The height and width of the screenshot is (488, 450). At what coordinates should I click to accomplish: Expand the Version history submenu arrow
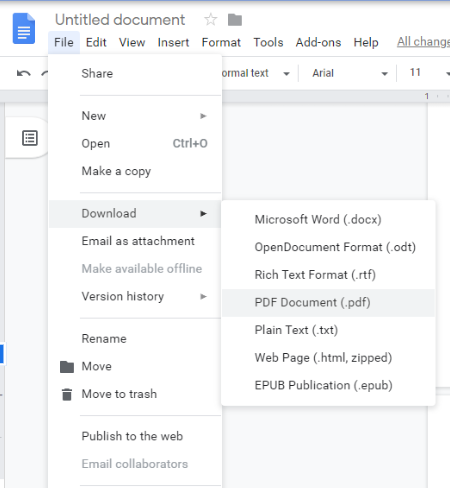click(x=203, y=296)
